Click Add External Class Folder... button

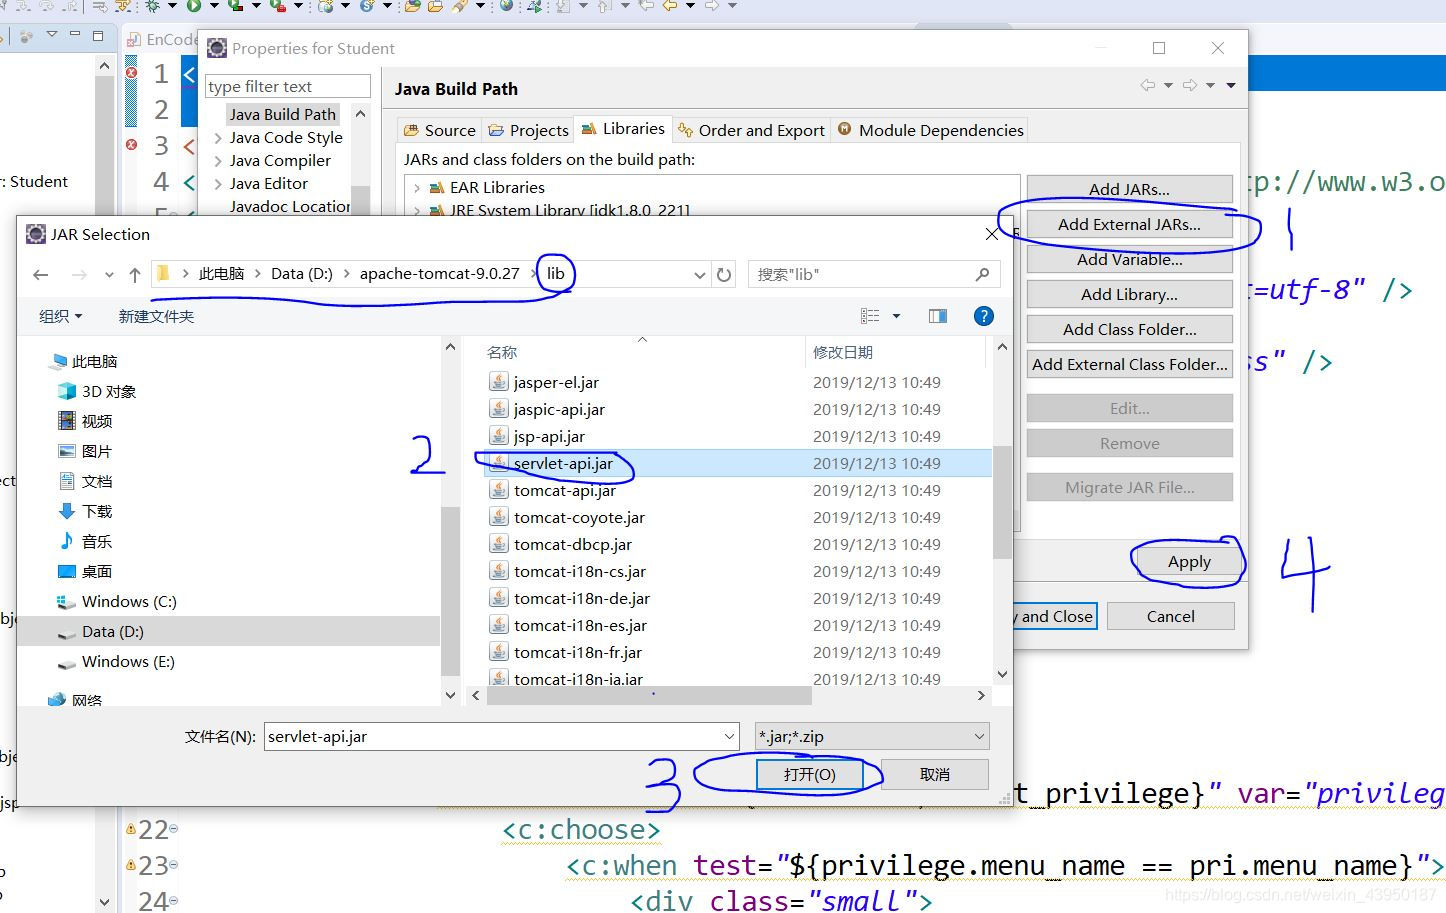(1129, 364)
